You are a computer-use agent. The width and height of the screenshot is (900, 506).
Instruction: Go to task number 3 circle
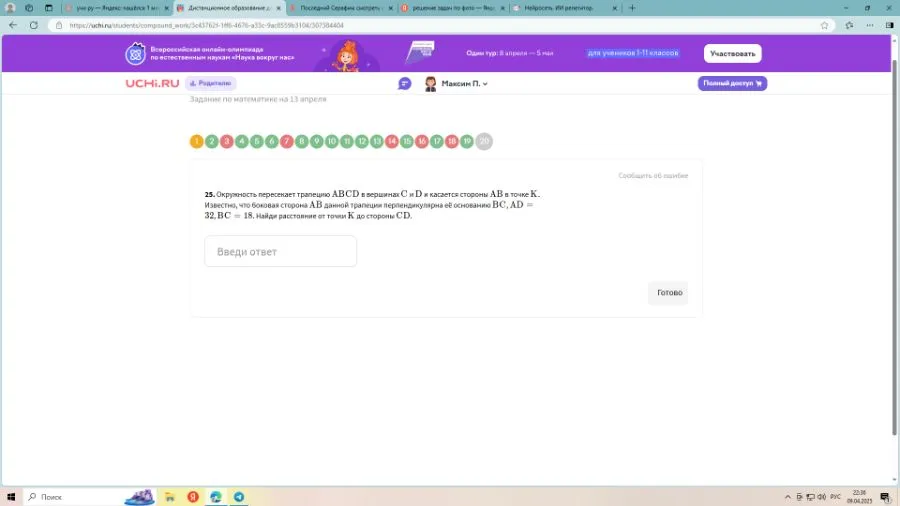point(227,141)
